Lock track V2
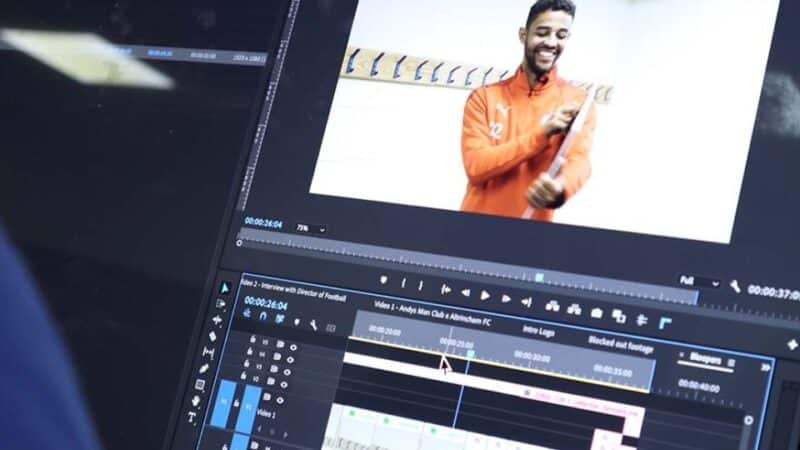Screen dimensions: 800x450 pyautogui.click(x=243, y=377)
